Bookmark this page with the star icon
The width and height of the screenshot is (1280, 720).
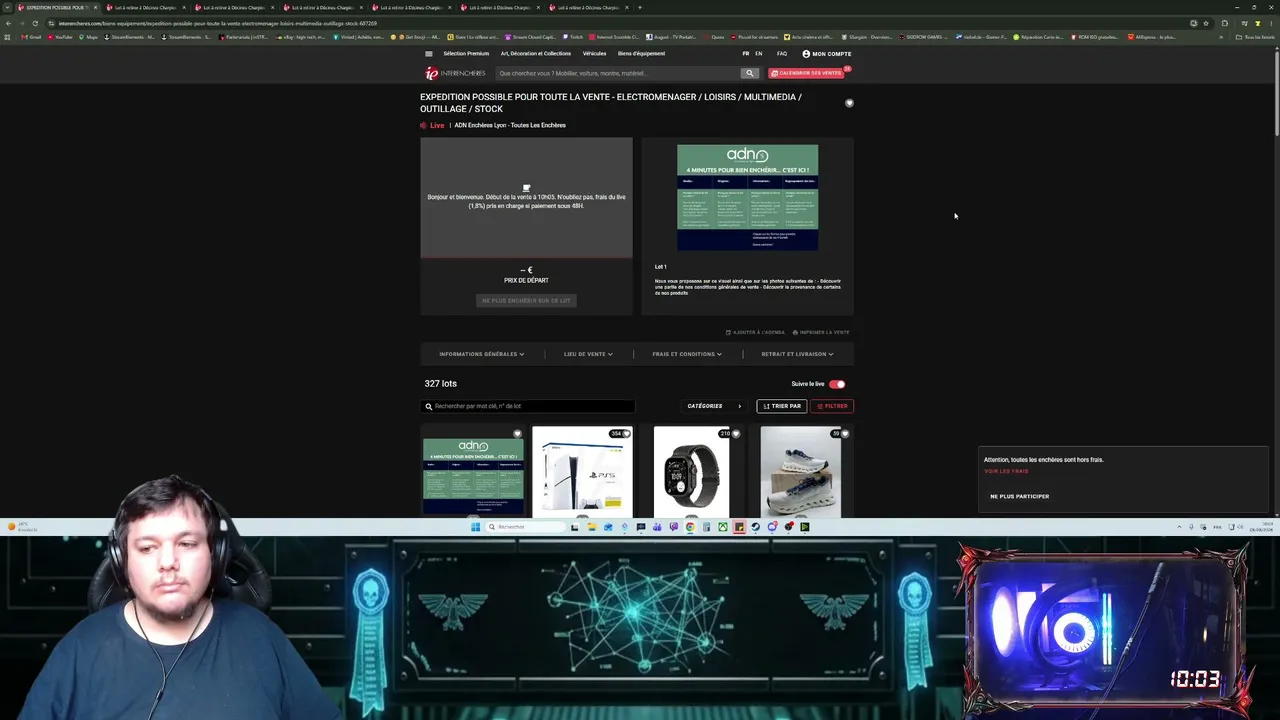tap(1205, 23)
